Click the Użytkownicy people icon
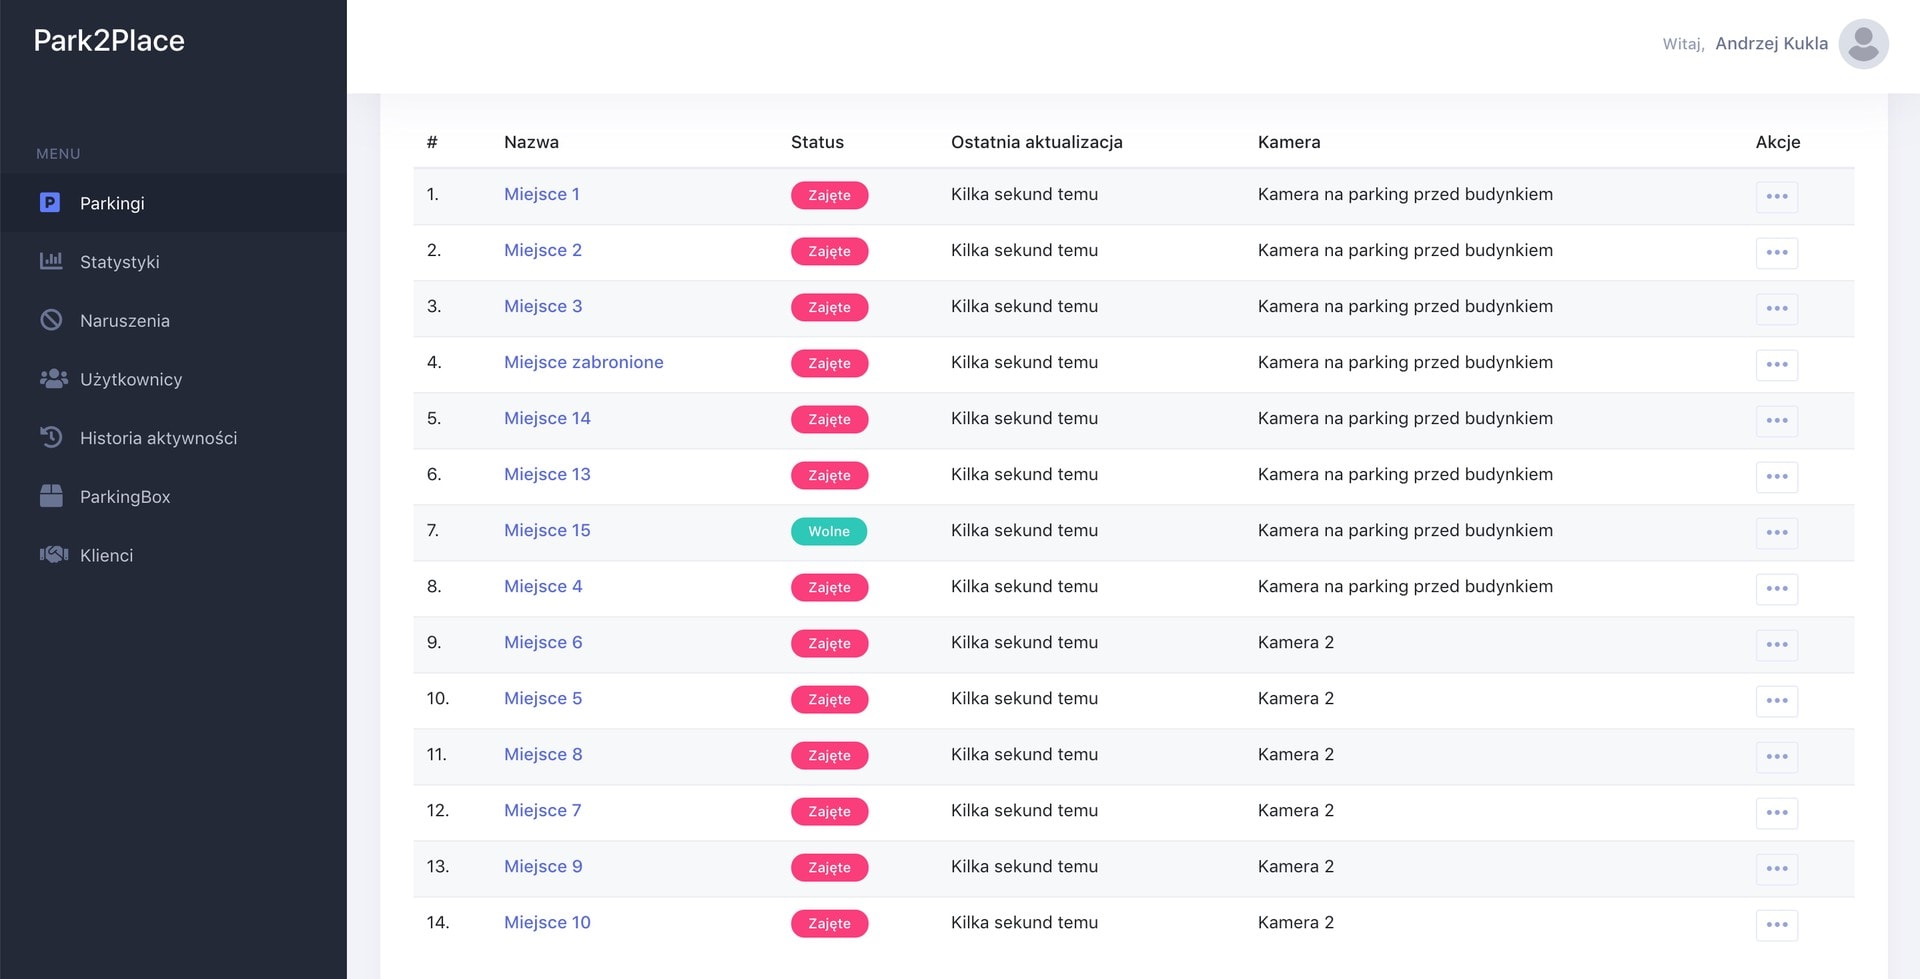The height and width of the screenshot is (979, 1920). click(x=53, y=379)
